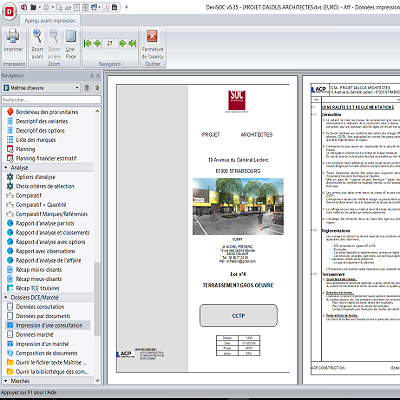Viewport: 400px width, 400px height.
Task: Open Composition de documents
Action: pyautogui.click(x=46, y=353)
